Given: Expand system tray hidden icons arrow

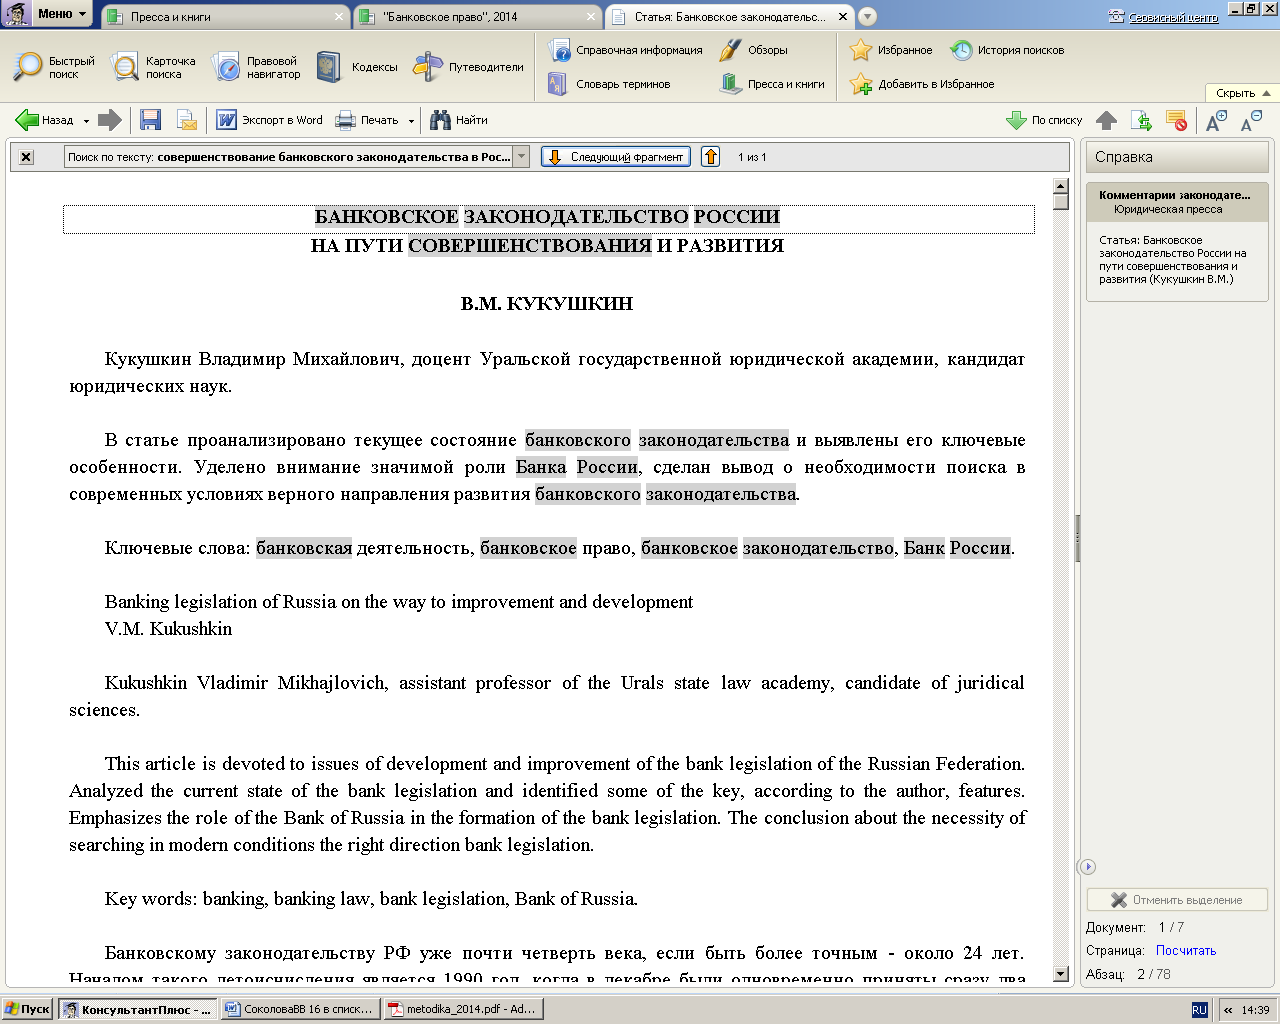Looking at the screenshot, I should [x=1228, y=1010].
